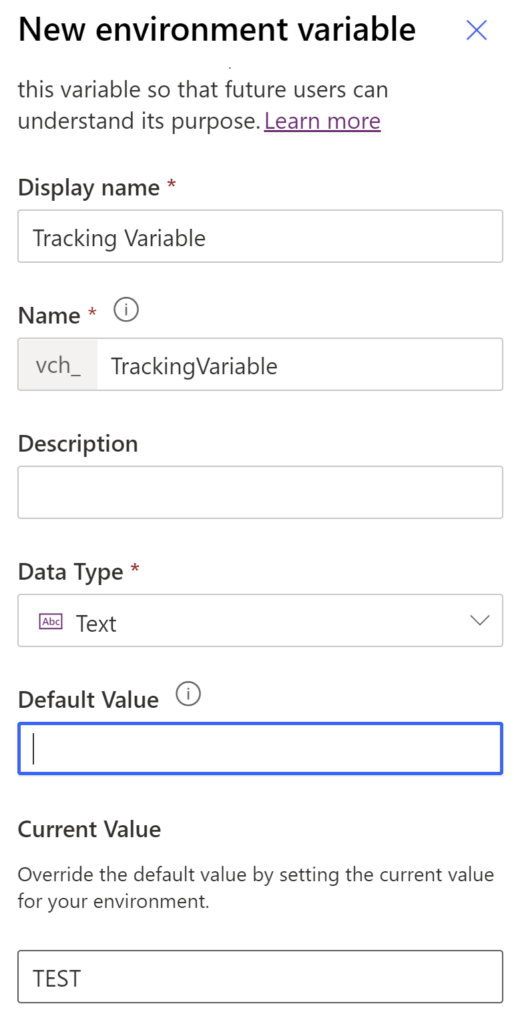Click the Abc text type icon
Image resolution: width=514 pixels, height=1024 pixels.
click(x=51, y=622)
